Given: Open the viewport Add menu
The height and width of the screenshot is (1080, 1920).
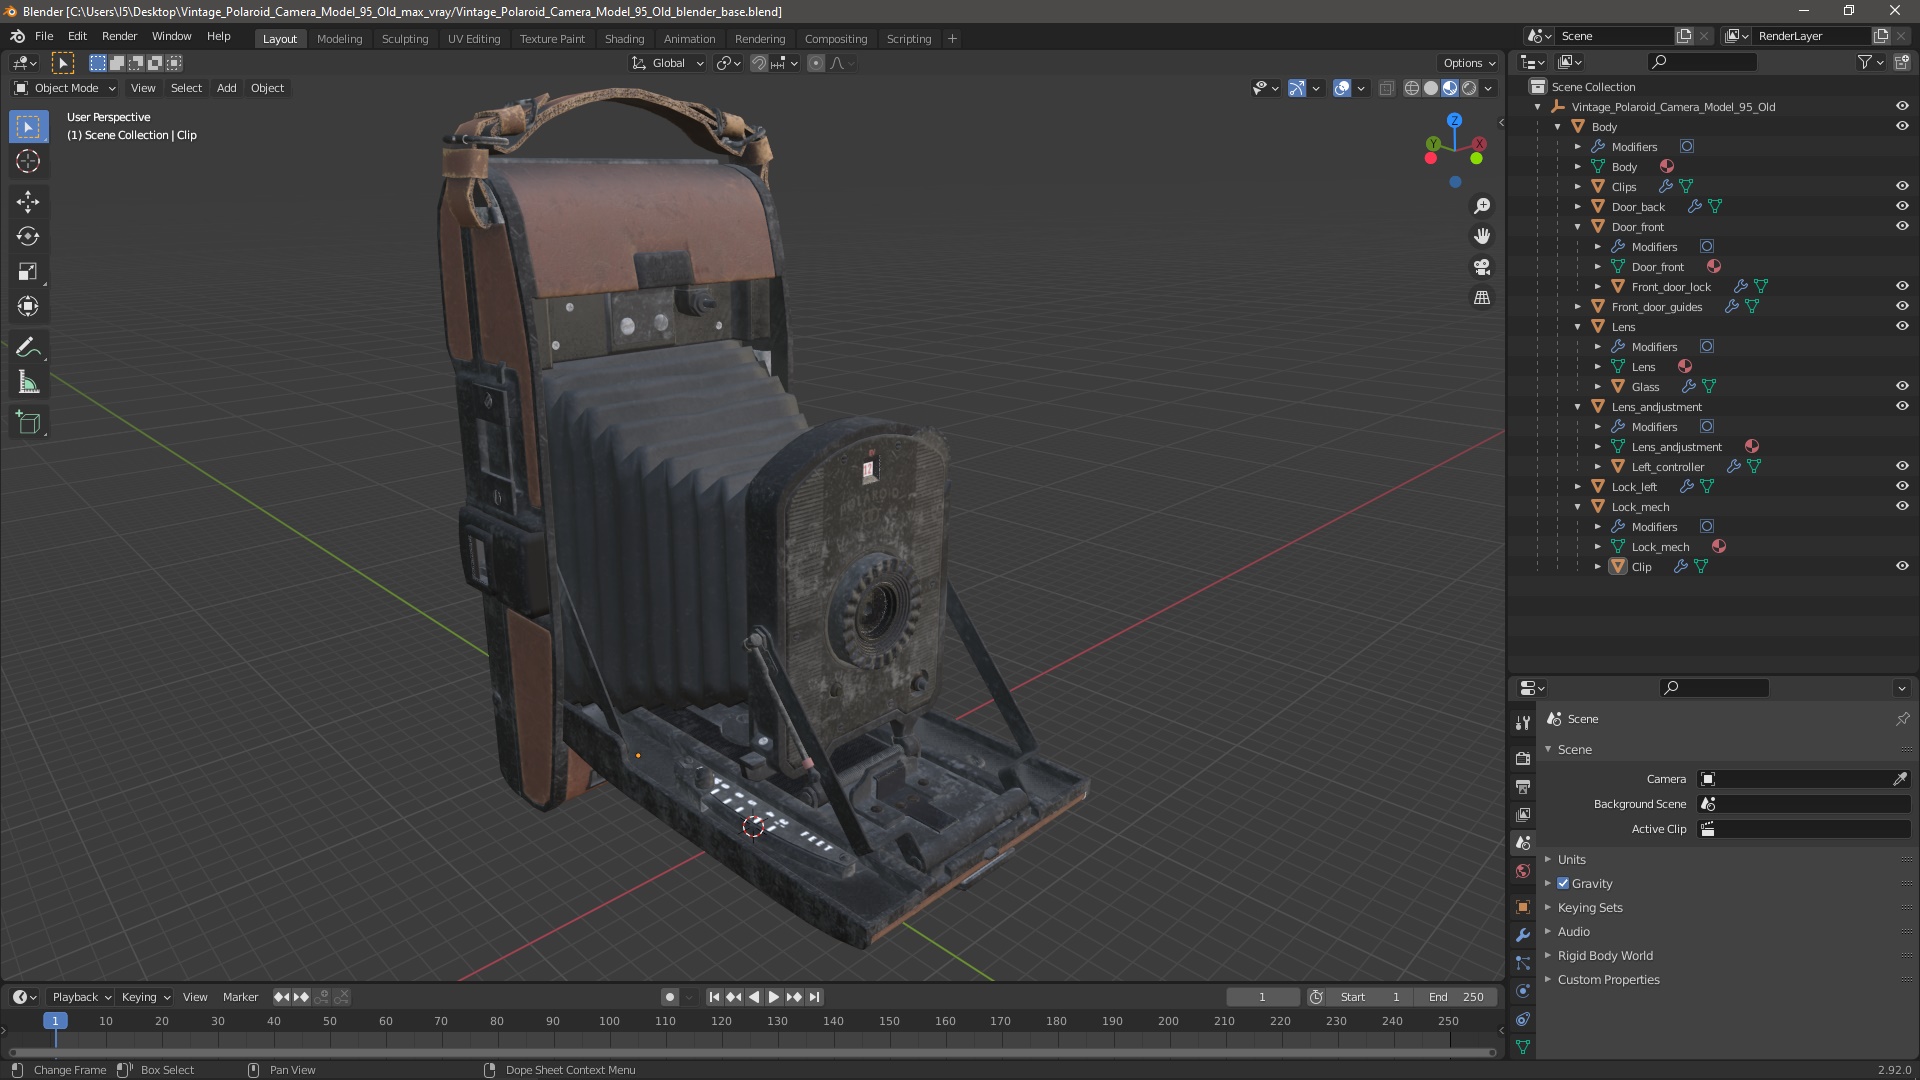Looking at the screenshot, I should [x=227, y=88].
